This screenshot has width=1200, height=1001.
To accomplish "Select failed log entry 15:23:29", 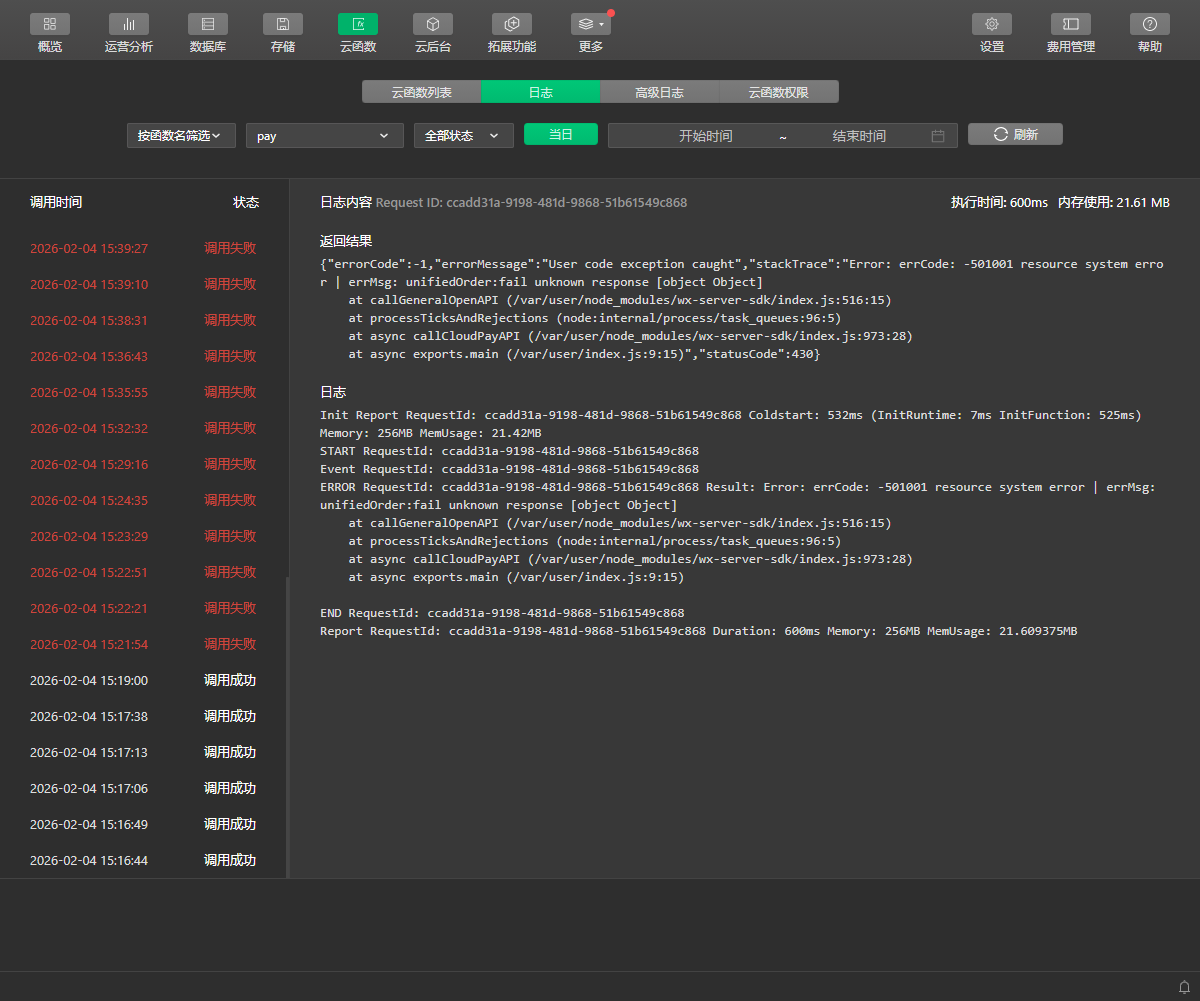I will click(144, 536).
